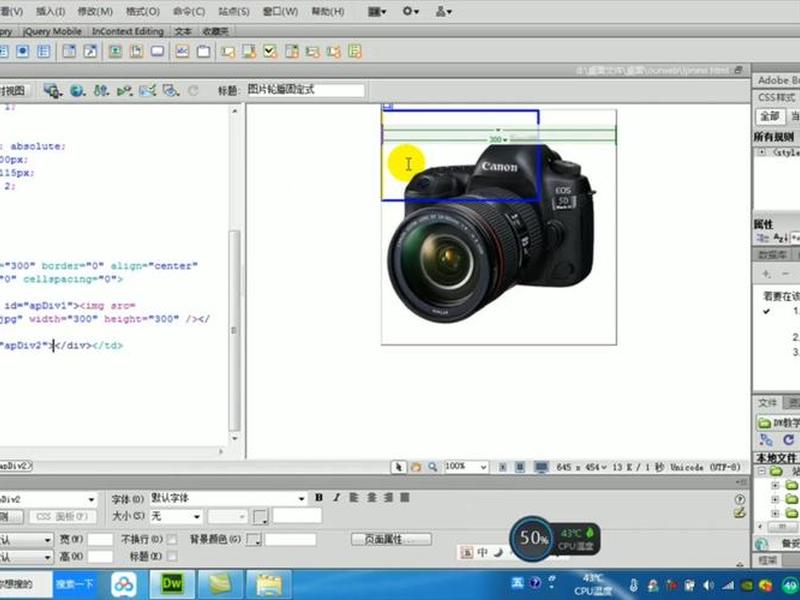Open the 645 x 454 window size menu
Image resolution: width=800 pixels, height=600 pixels.
(582, 467)
